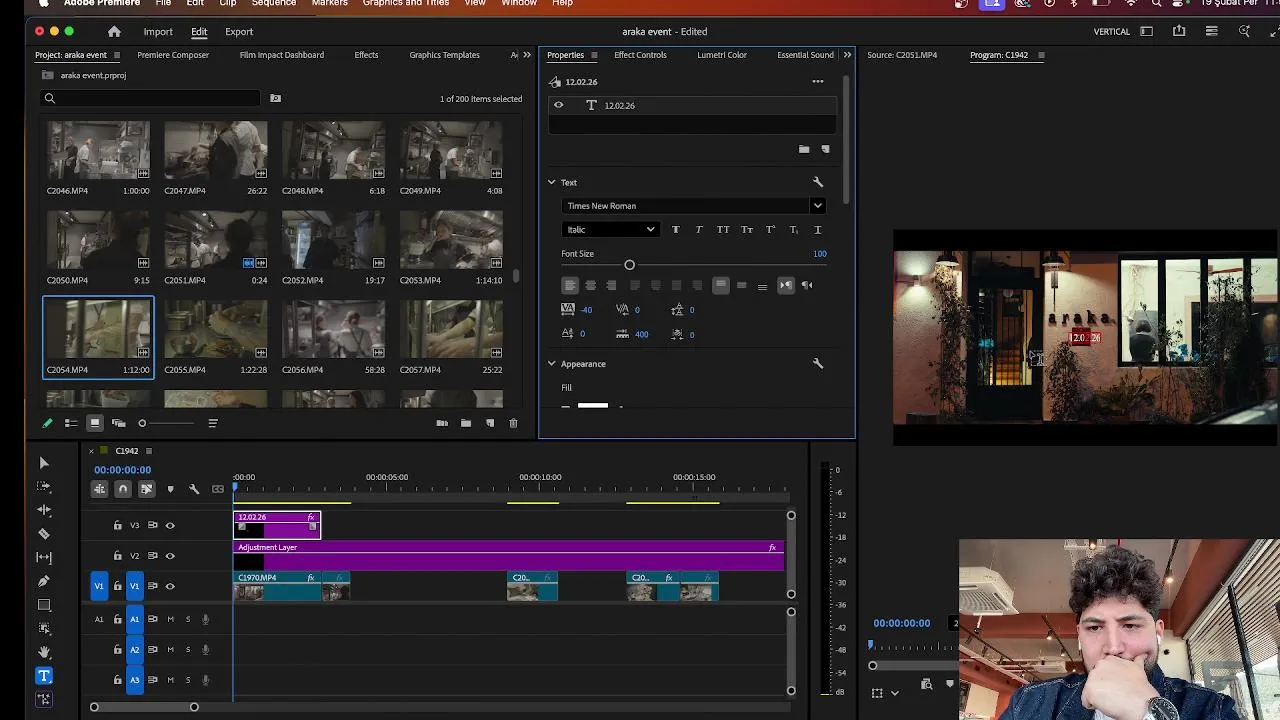Toggle visibility of 12.02.26 text layer
The height and width of the screenshot is (720, 1280).
click(559, 105)
